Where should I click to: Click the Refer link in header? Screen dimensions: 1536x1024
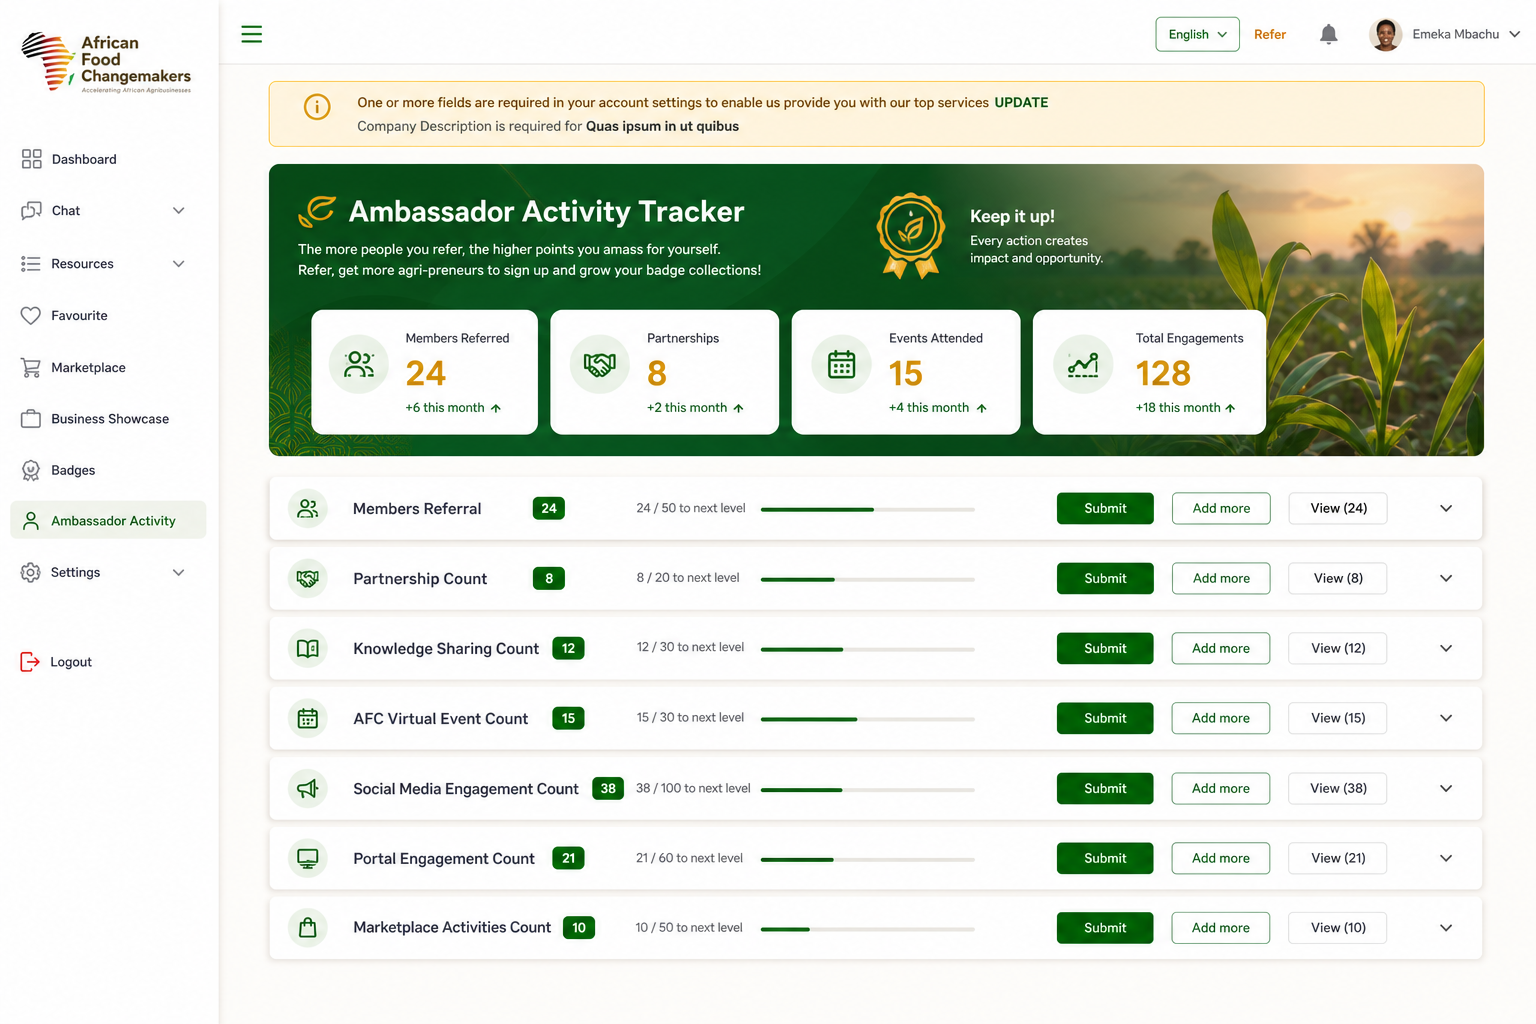[x=1270, y=34]
